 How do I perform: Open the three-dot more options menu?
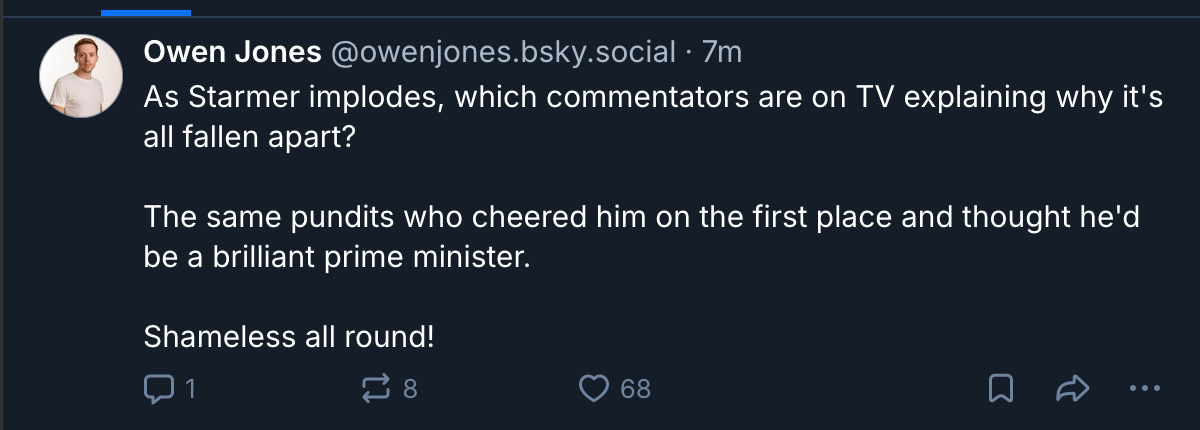point(1144,388)
